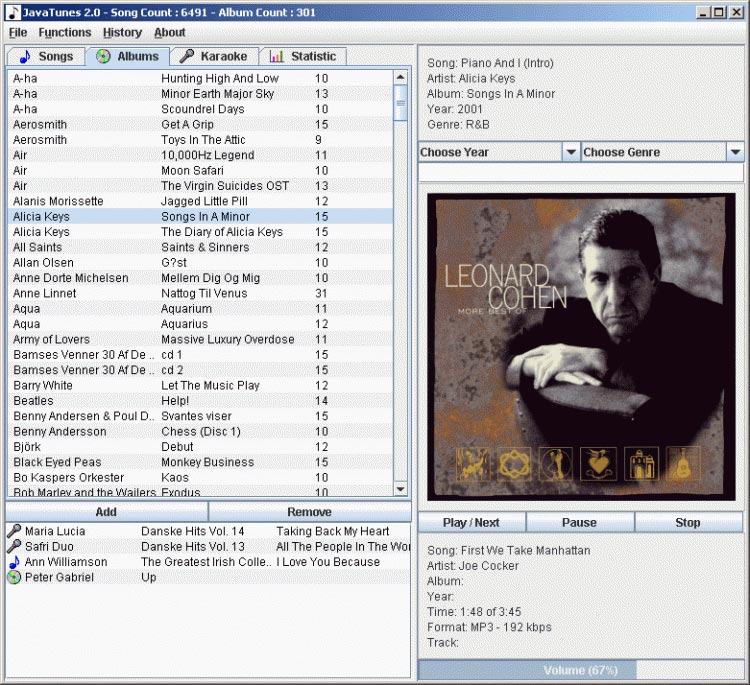Open the Choose Genre dropdown
750x685 pixels.
pyautogui.click(x=735, y=152)
